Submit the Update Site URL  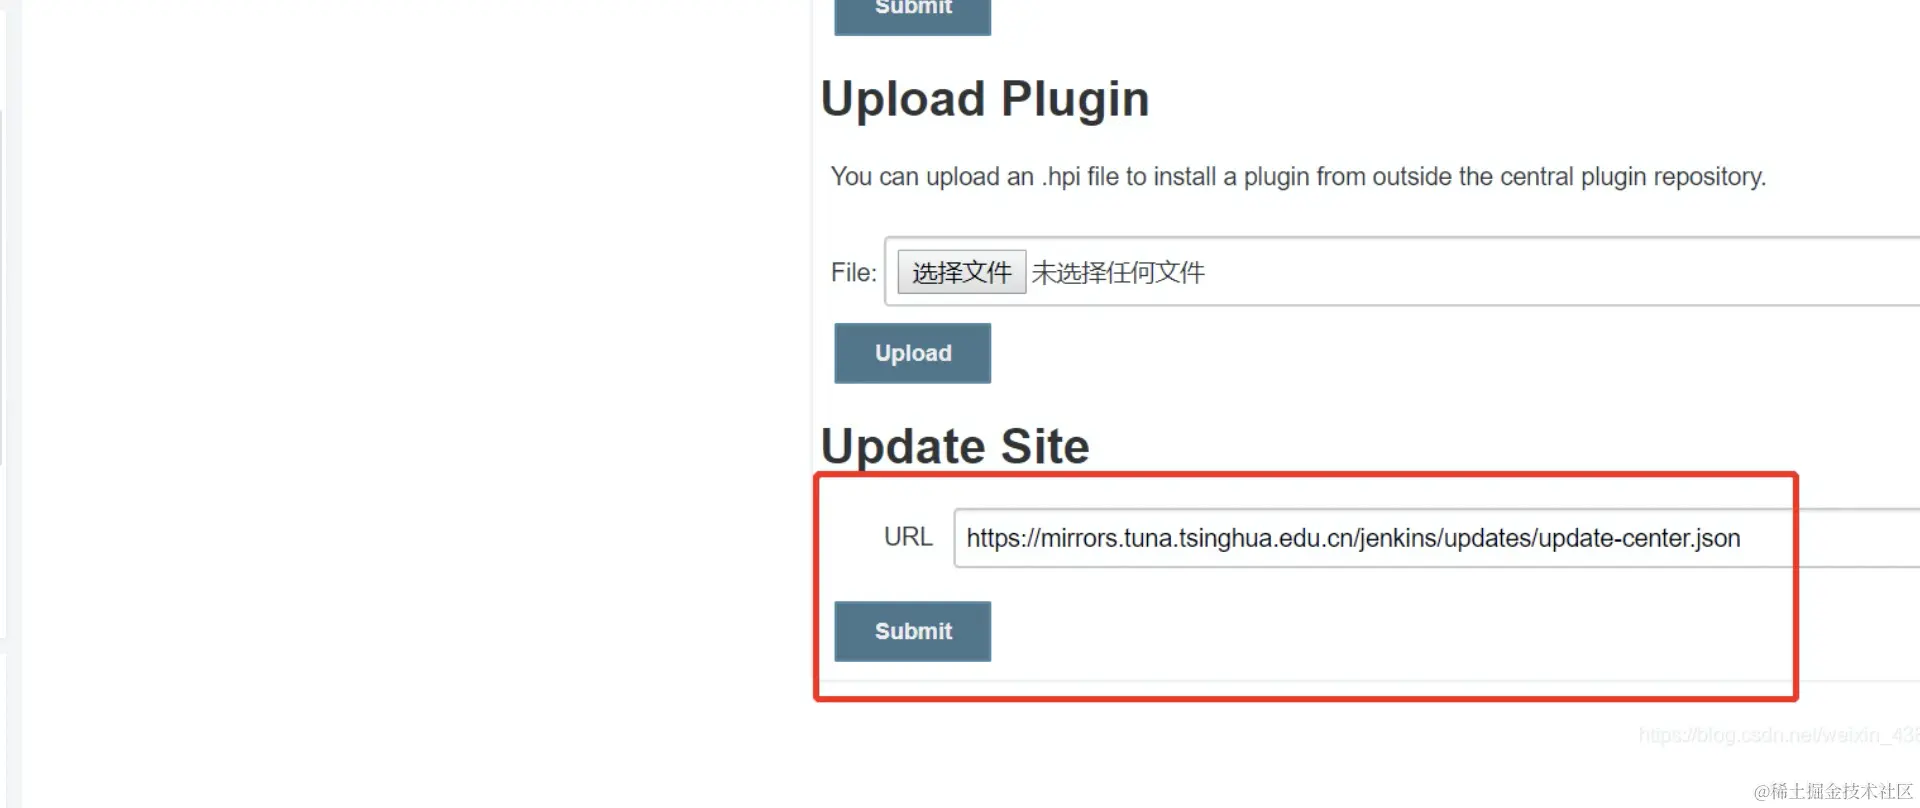tap(912, 631)
